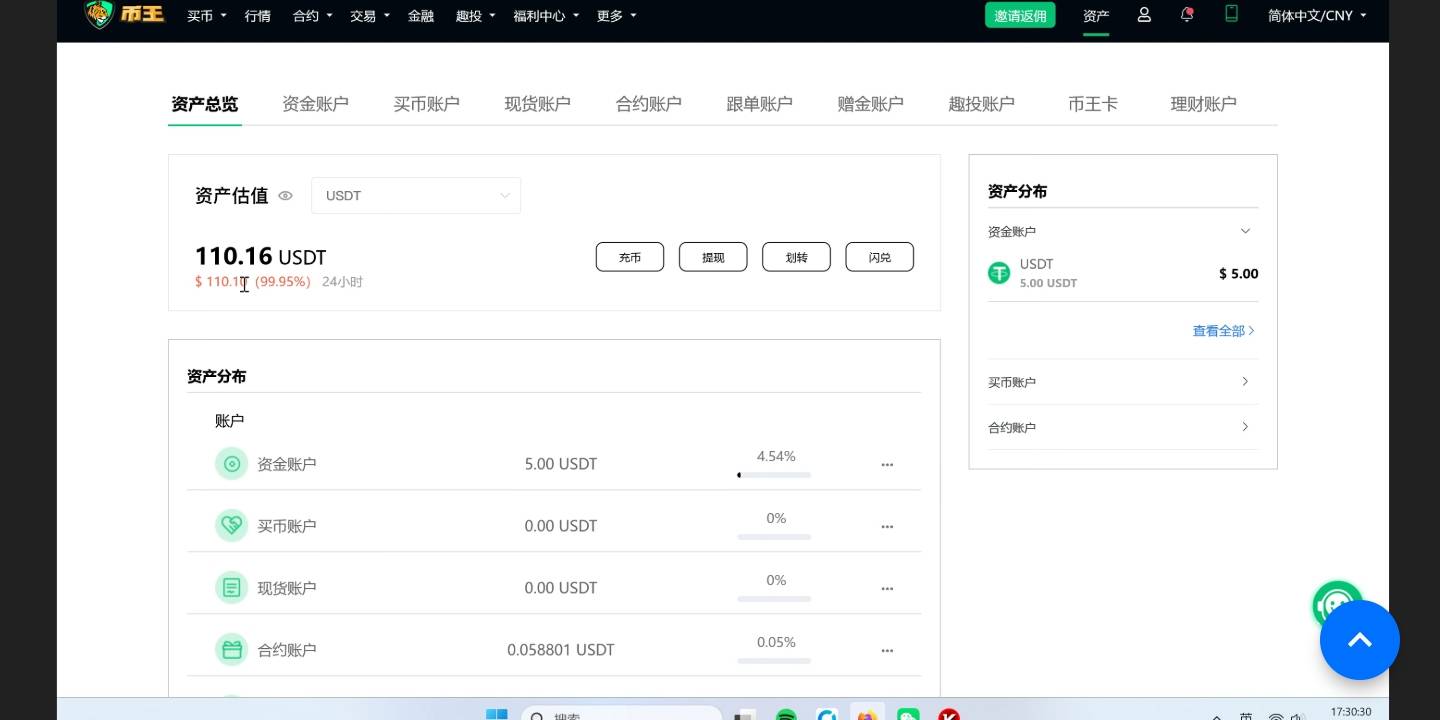Click the green 邀请返佣 button

point(1020,16)
